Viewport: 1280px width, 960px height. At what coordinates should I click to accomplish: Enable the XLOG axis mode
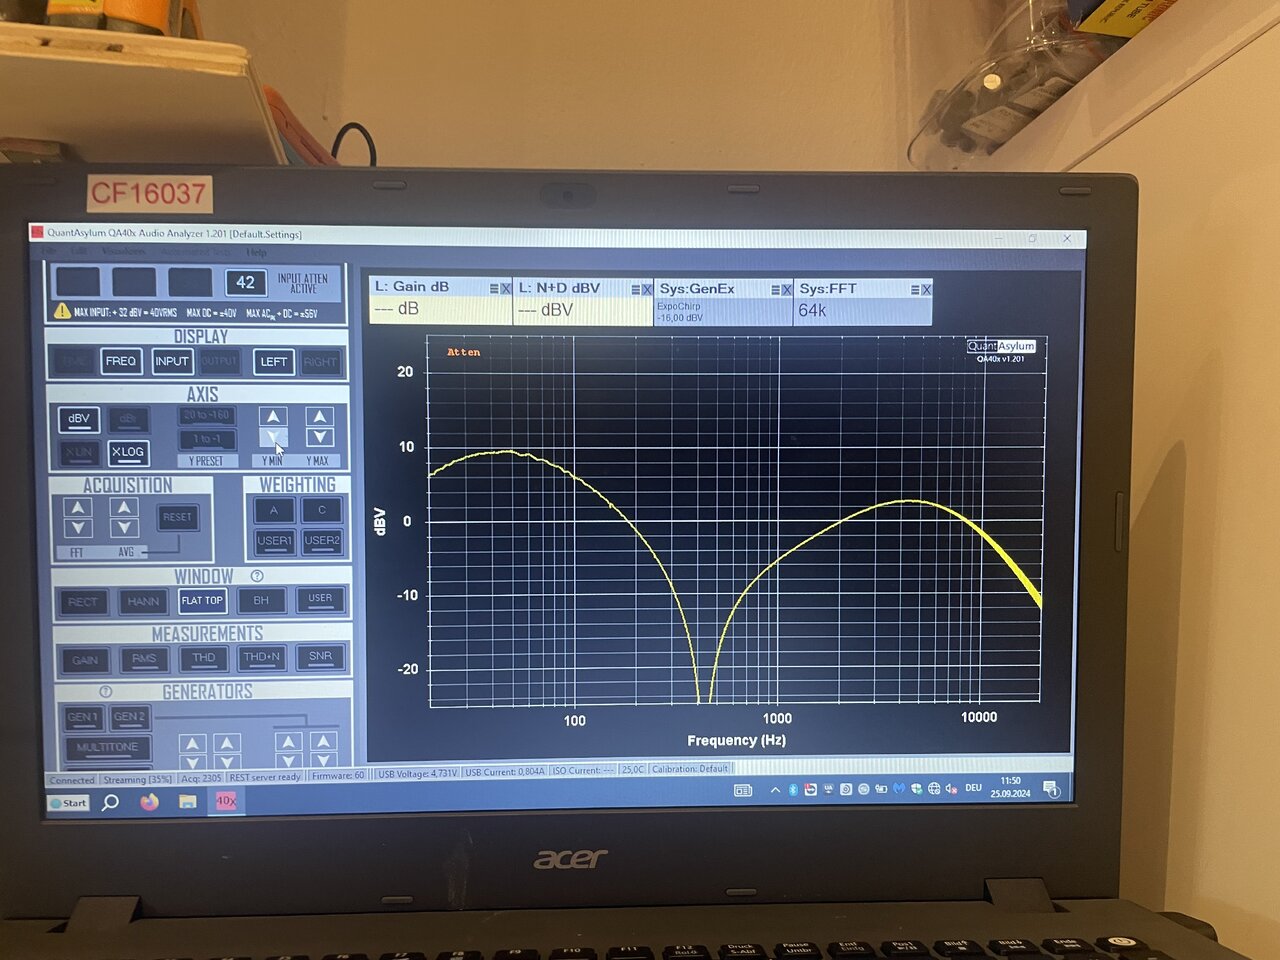click(x=127, y=452)
